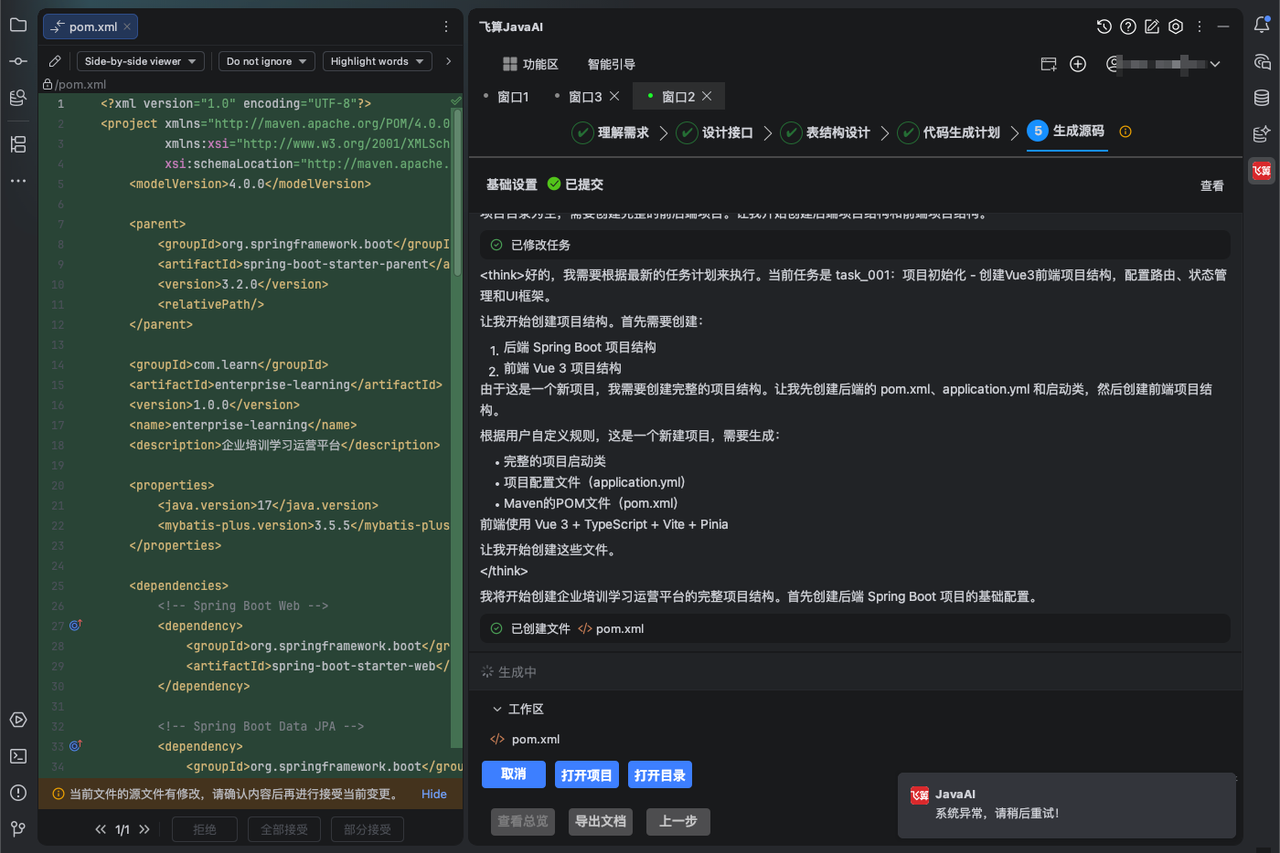This screenshot has height=853, width=1280.
Task: Open the Commit tool window icon
Action: click(x=18, y=61)
